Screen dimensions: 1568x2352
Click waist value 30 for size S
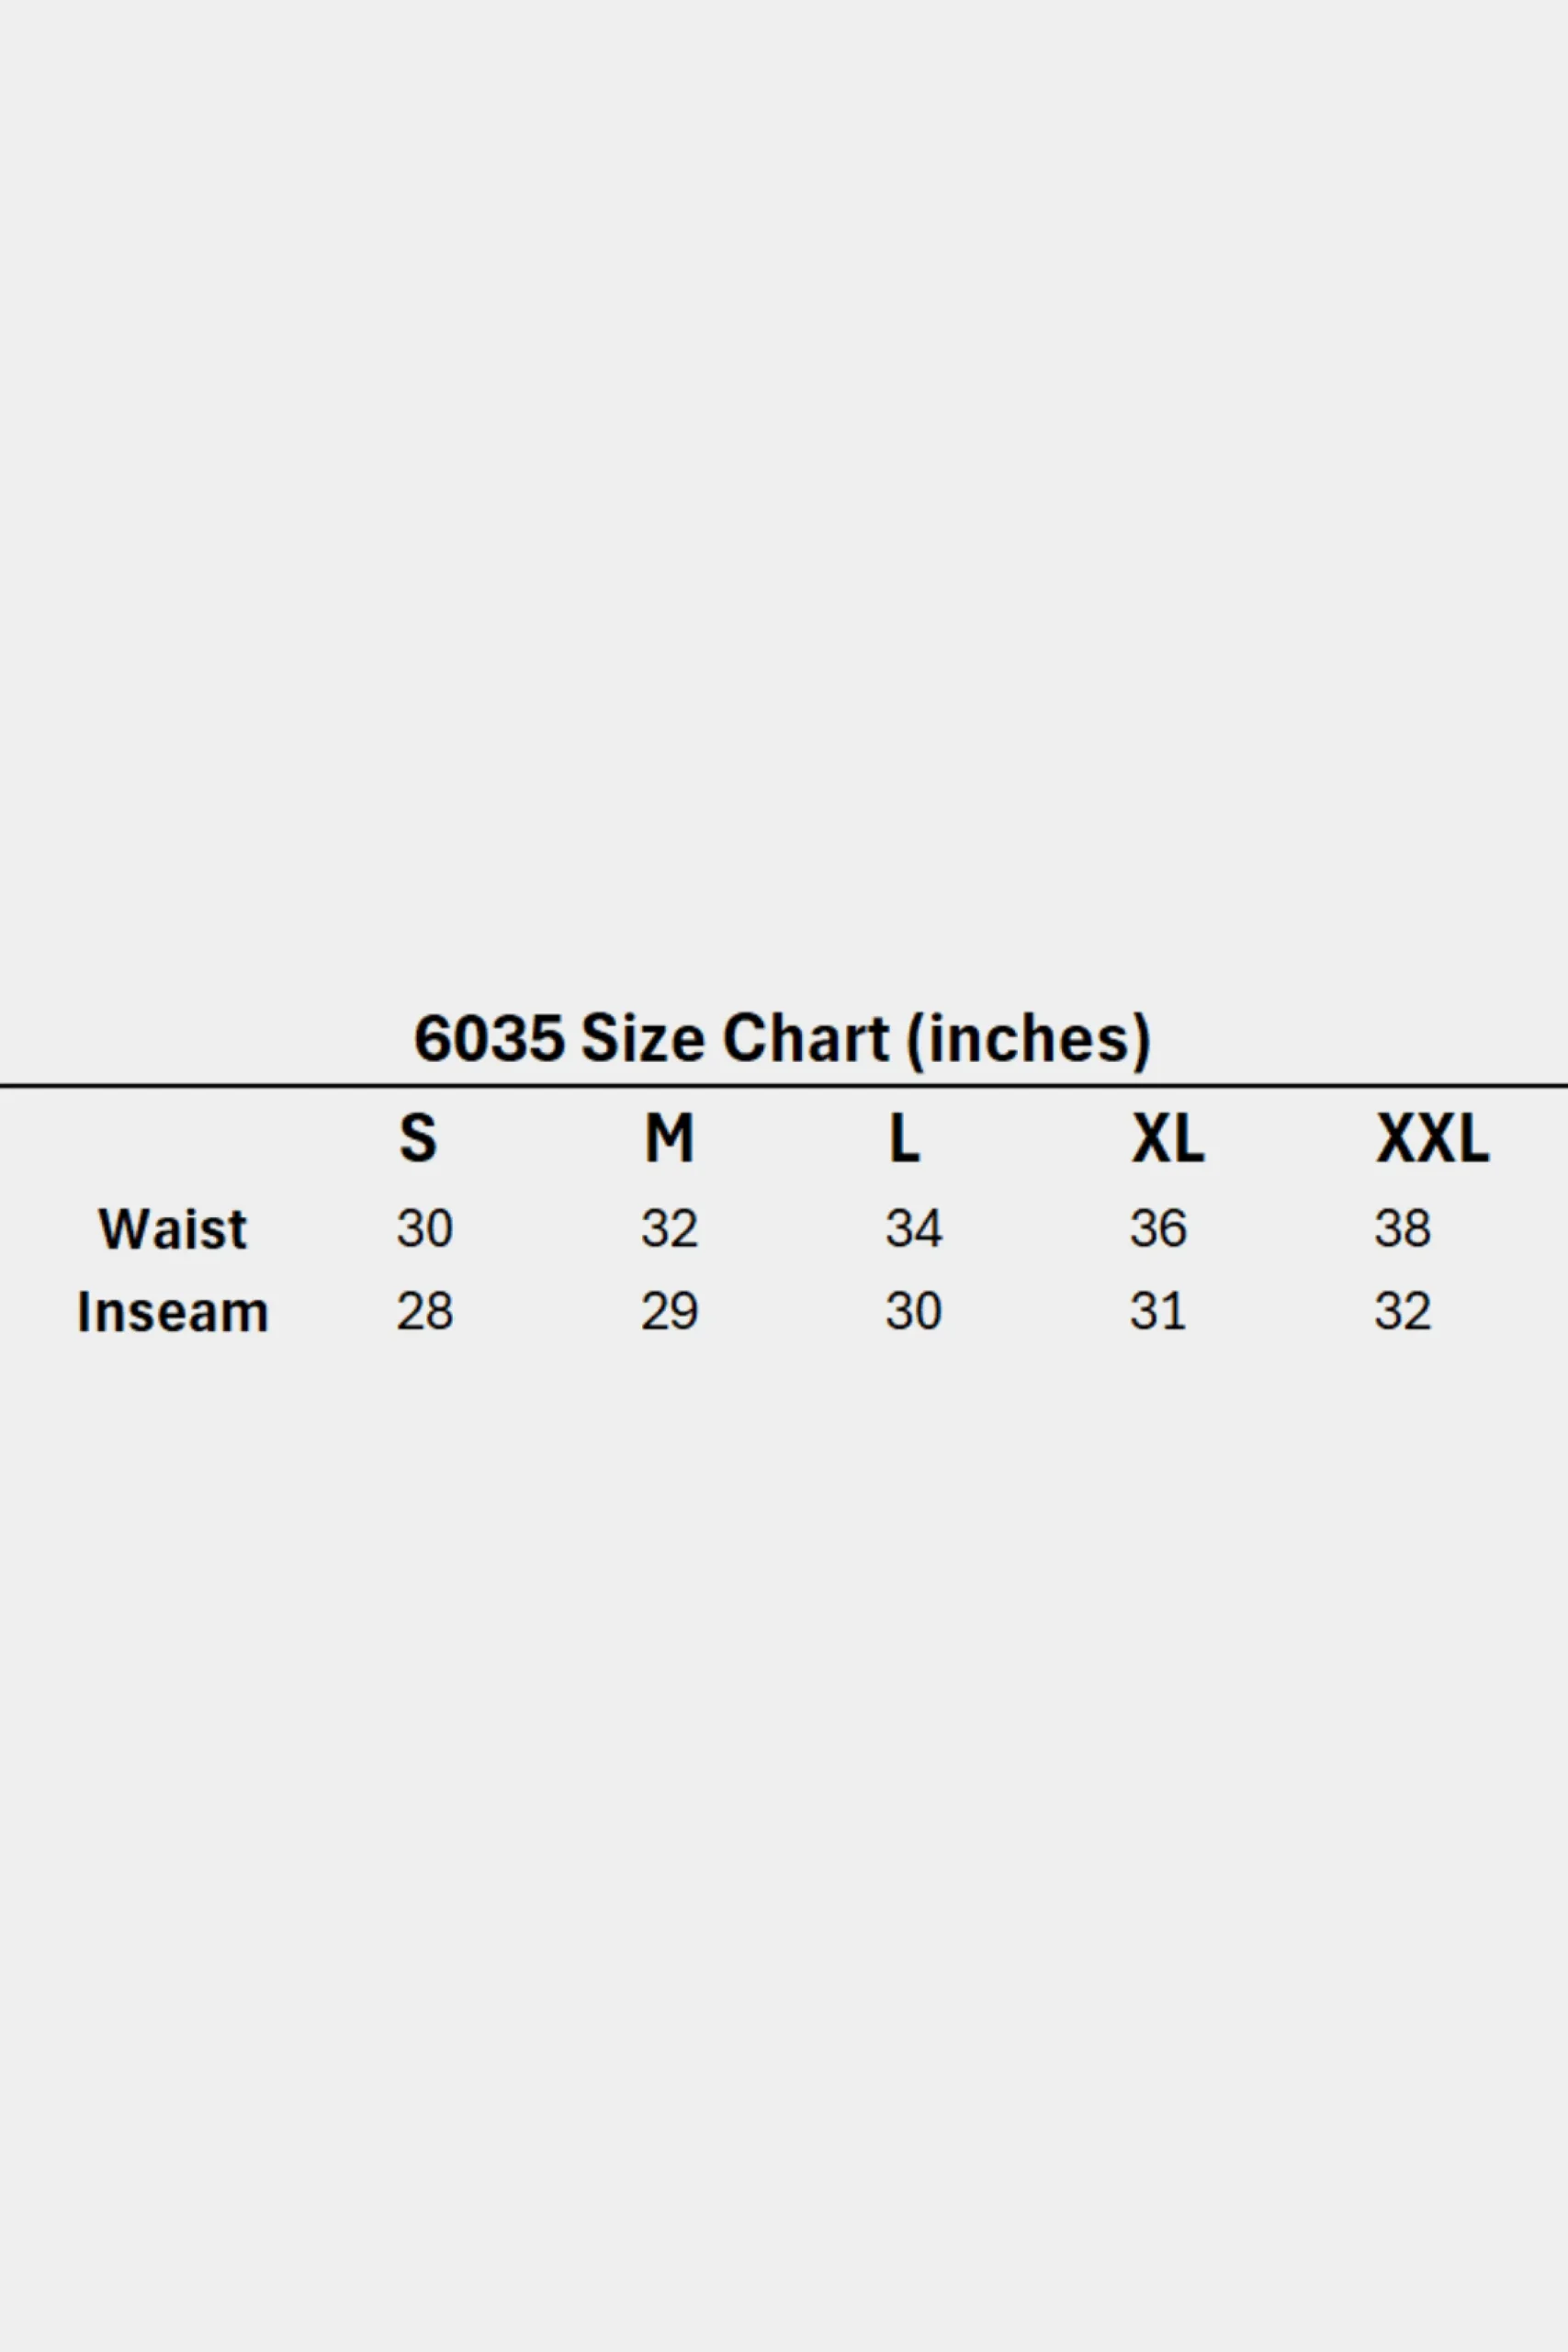425,1228
